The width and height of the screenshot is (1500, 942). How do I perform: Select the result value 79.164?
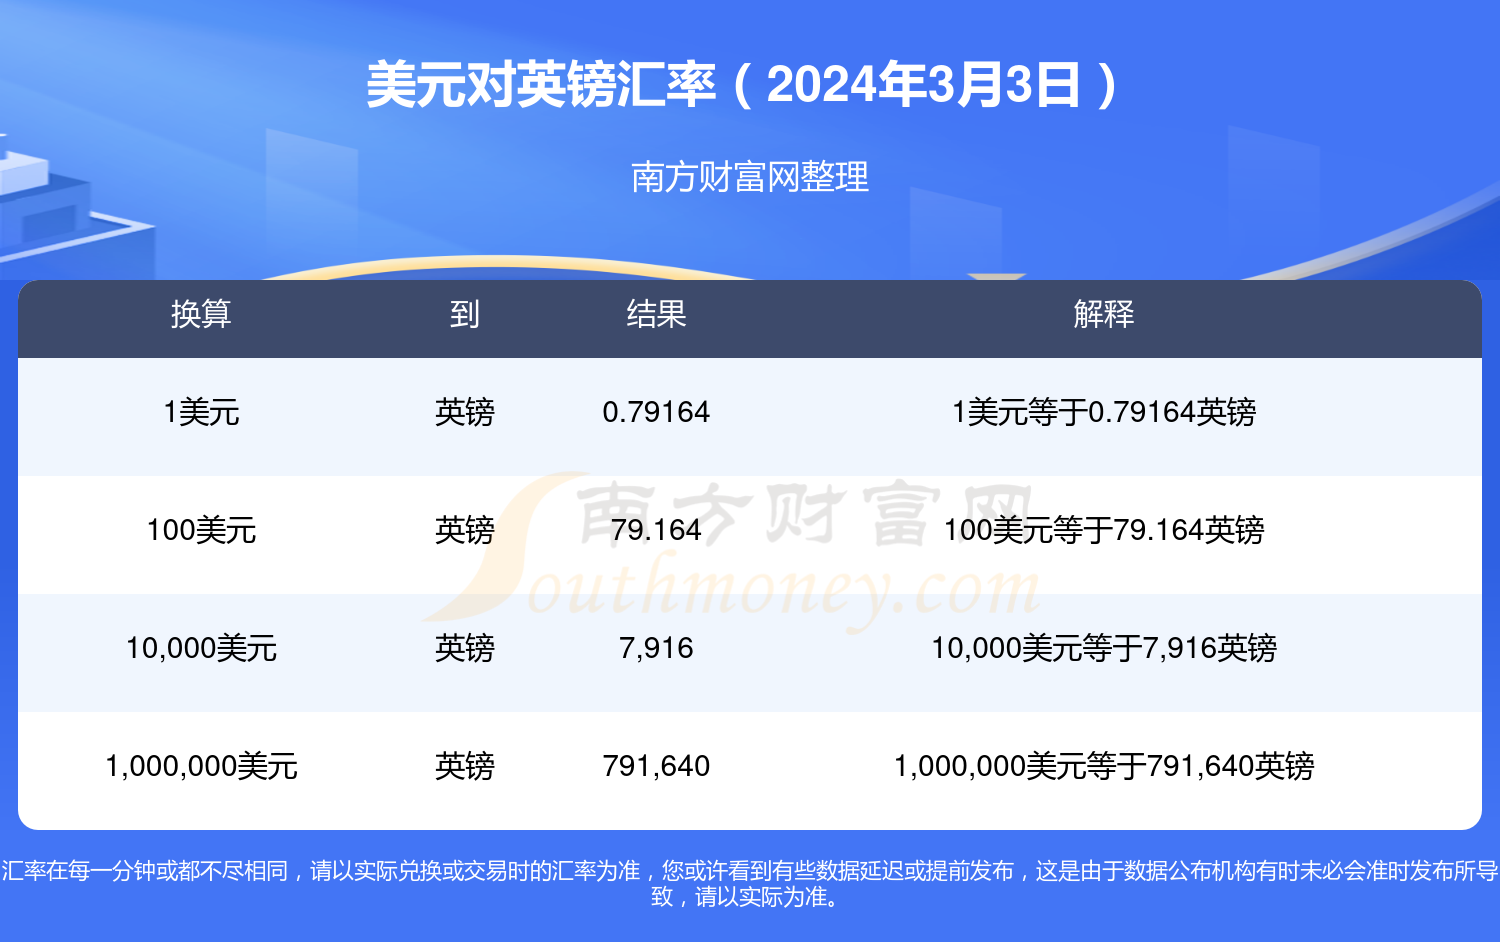click(656, 530)
